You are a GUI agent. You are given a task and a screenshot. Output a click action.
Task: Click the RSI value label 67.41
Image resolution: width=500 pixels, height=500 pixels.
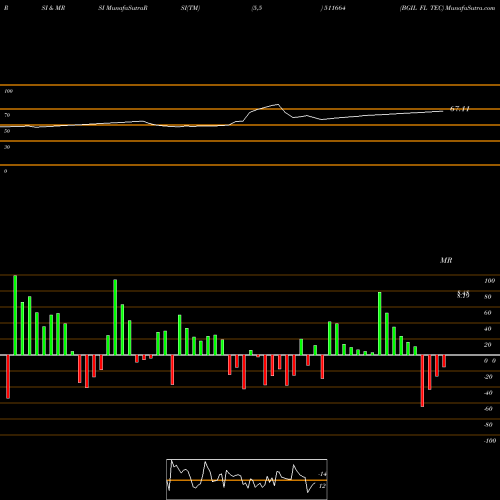pos(459,109)
